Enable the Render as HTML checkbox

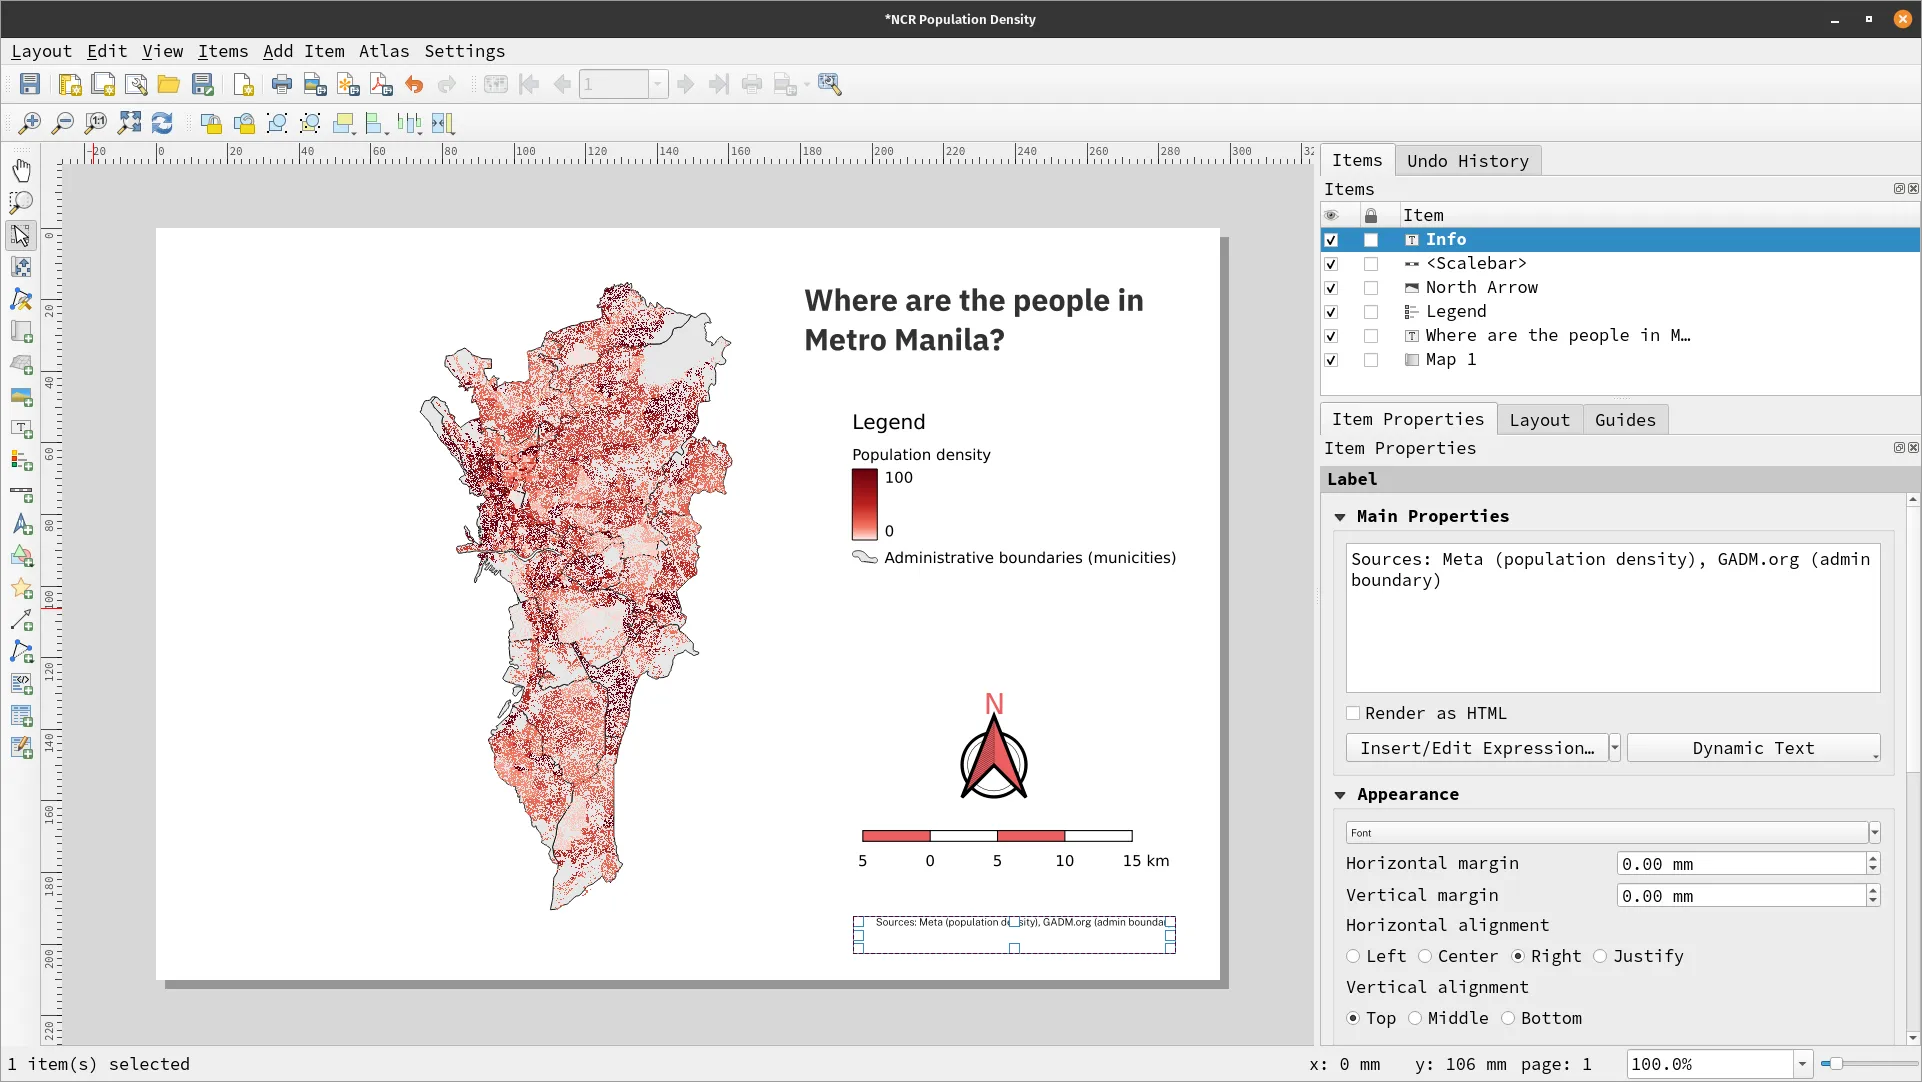(x=1353, y=713)
